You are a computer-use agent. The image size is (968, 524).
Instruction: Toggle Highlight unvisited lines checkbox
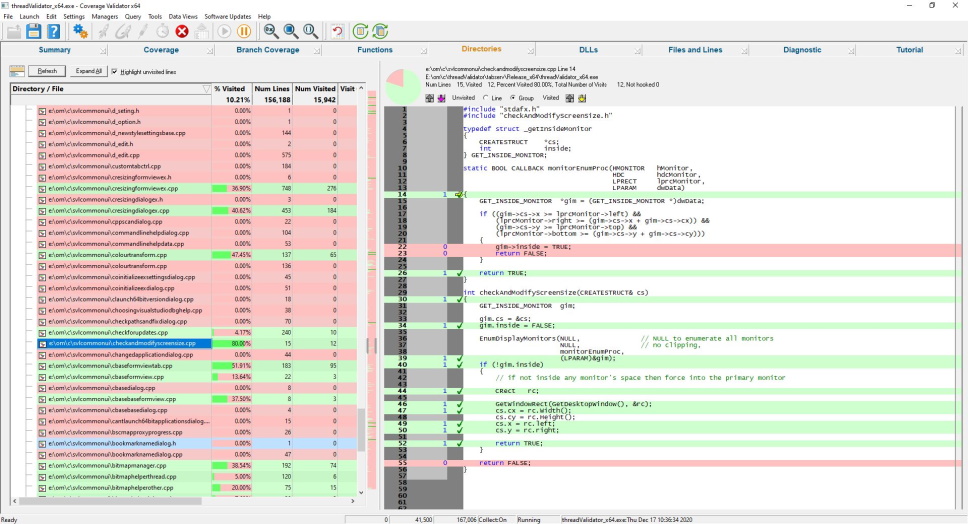(114, 72)
